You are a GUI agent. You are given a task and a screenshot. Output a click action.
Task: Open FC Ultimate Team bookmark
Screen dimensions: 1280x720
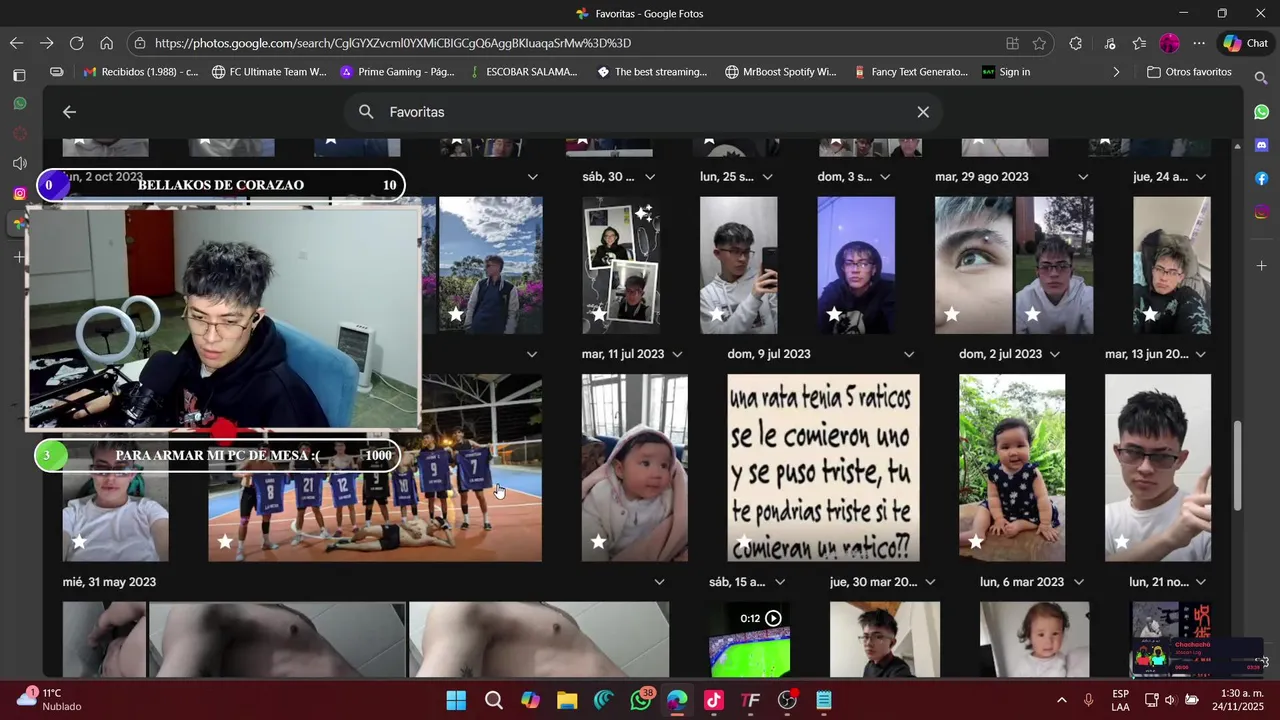pyautogui.click(x=269, y=72)
